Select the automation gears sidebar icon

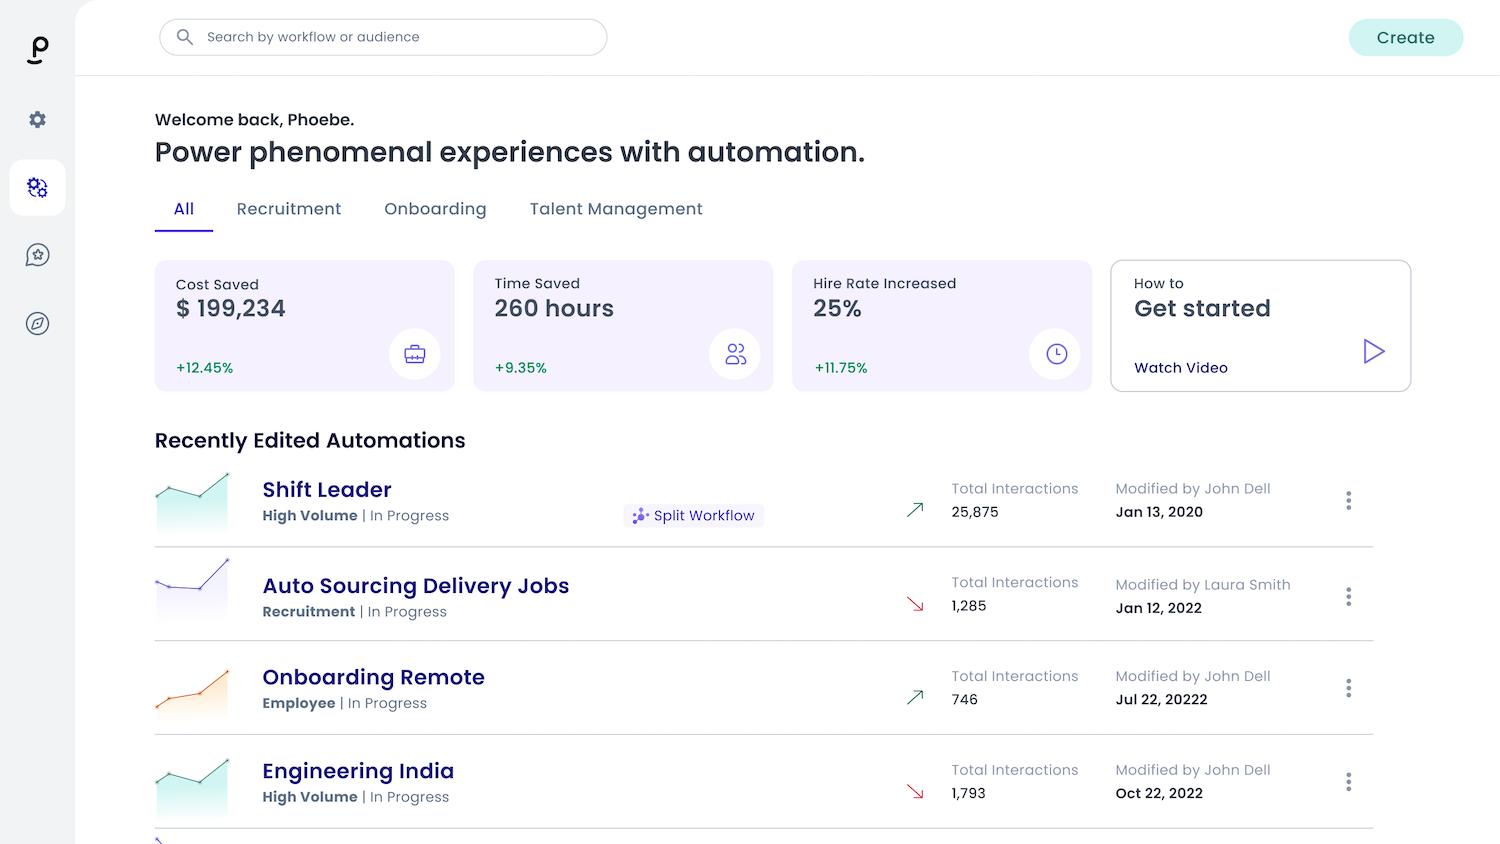click(37, 188)
